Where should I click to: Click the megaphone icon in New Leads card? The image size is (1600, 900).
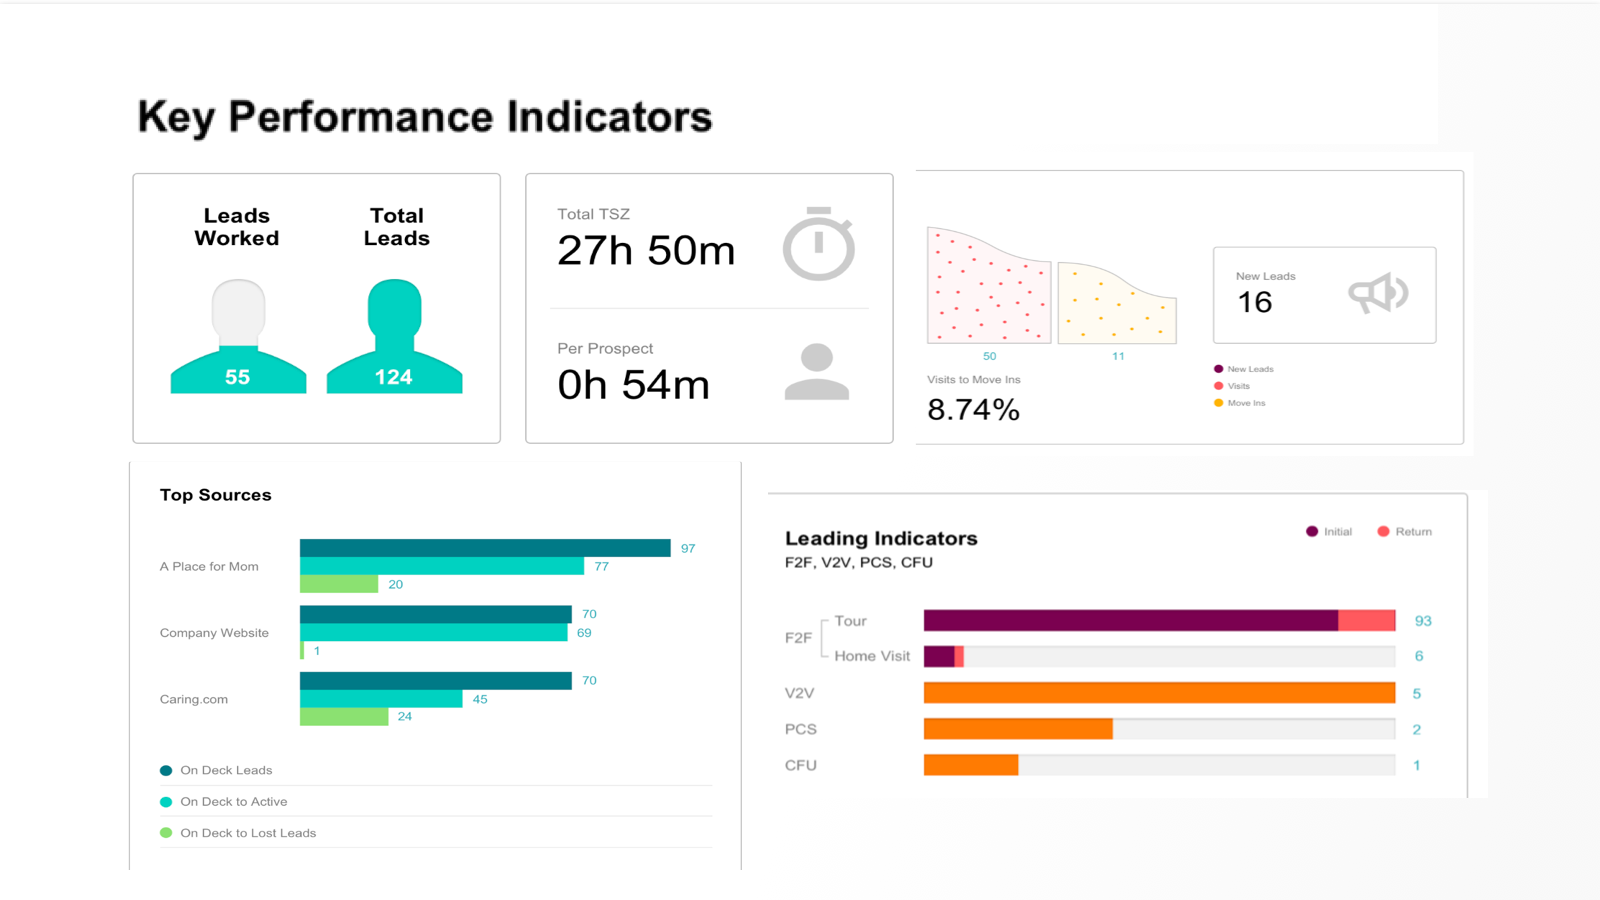click(1378, 294)
